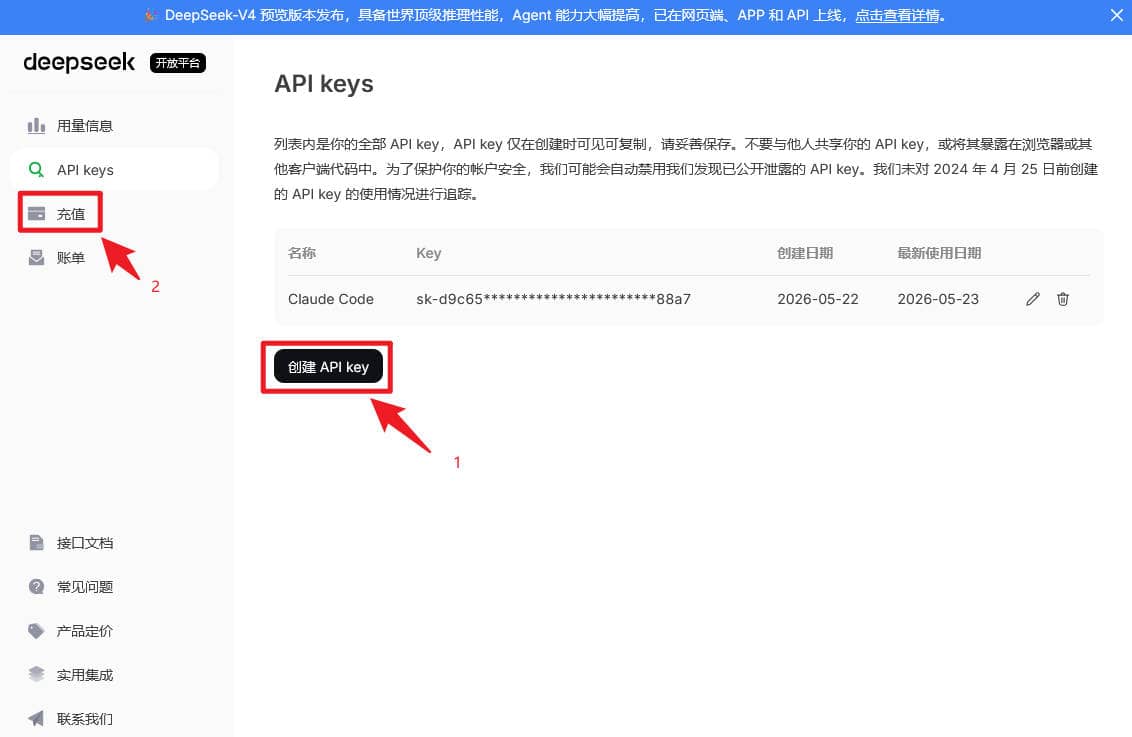Click the 开放平台 badge
This screenshot has width=1132, height=737.
click(178, 63)
